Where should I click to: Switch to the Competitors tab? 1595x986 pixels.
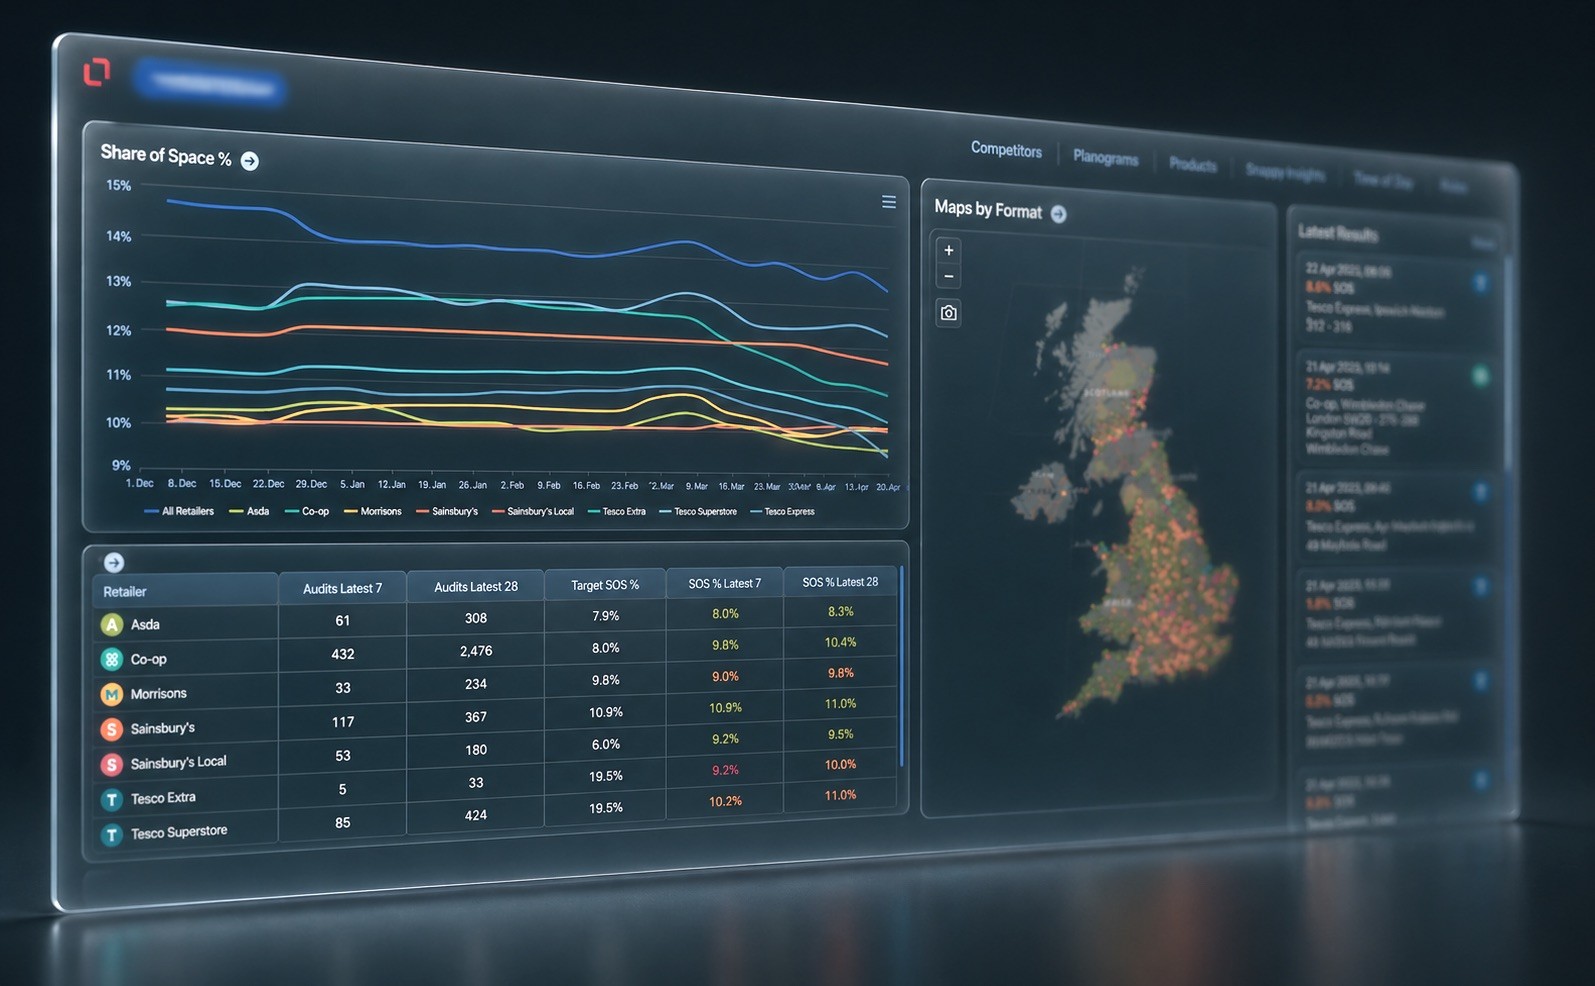(1006, 150)
